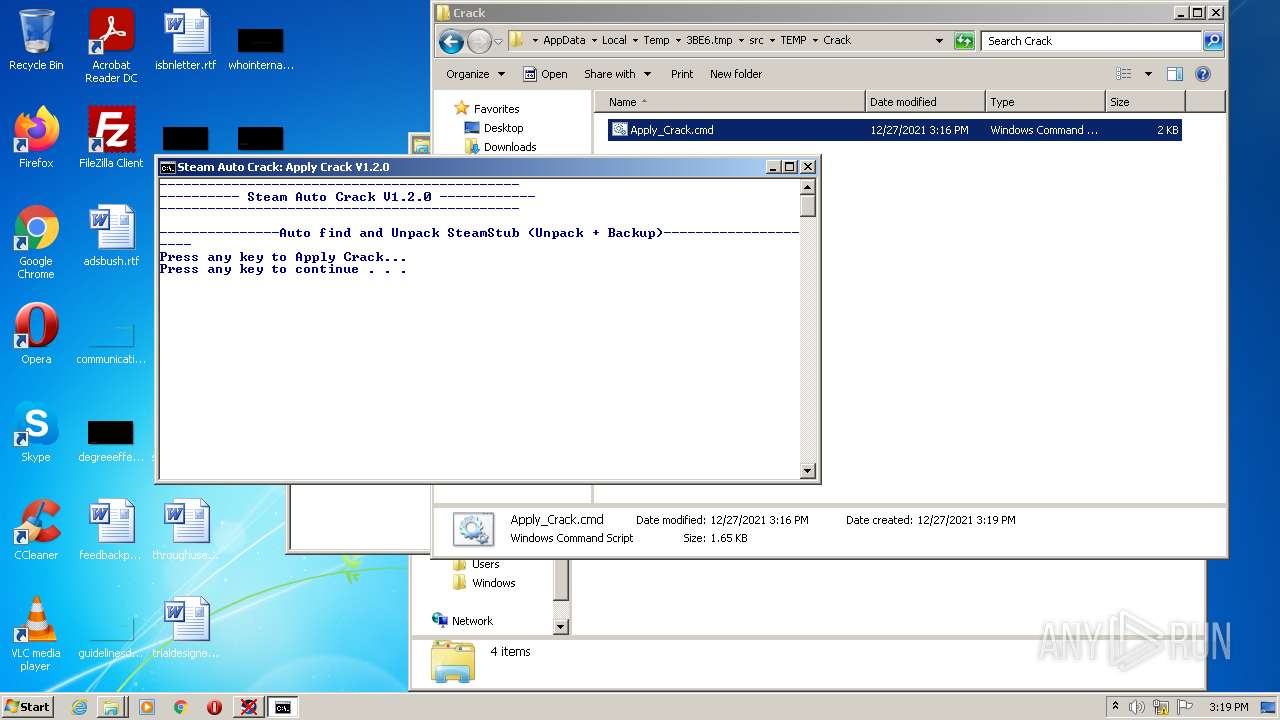Screen dimensions: 1280x720
Task: Open the isbnletter.rtf document icon
Action: pos(186,40)
